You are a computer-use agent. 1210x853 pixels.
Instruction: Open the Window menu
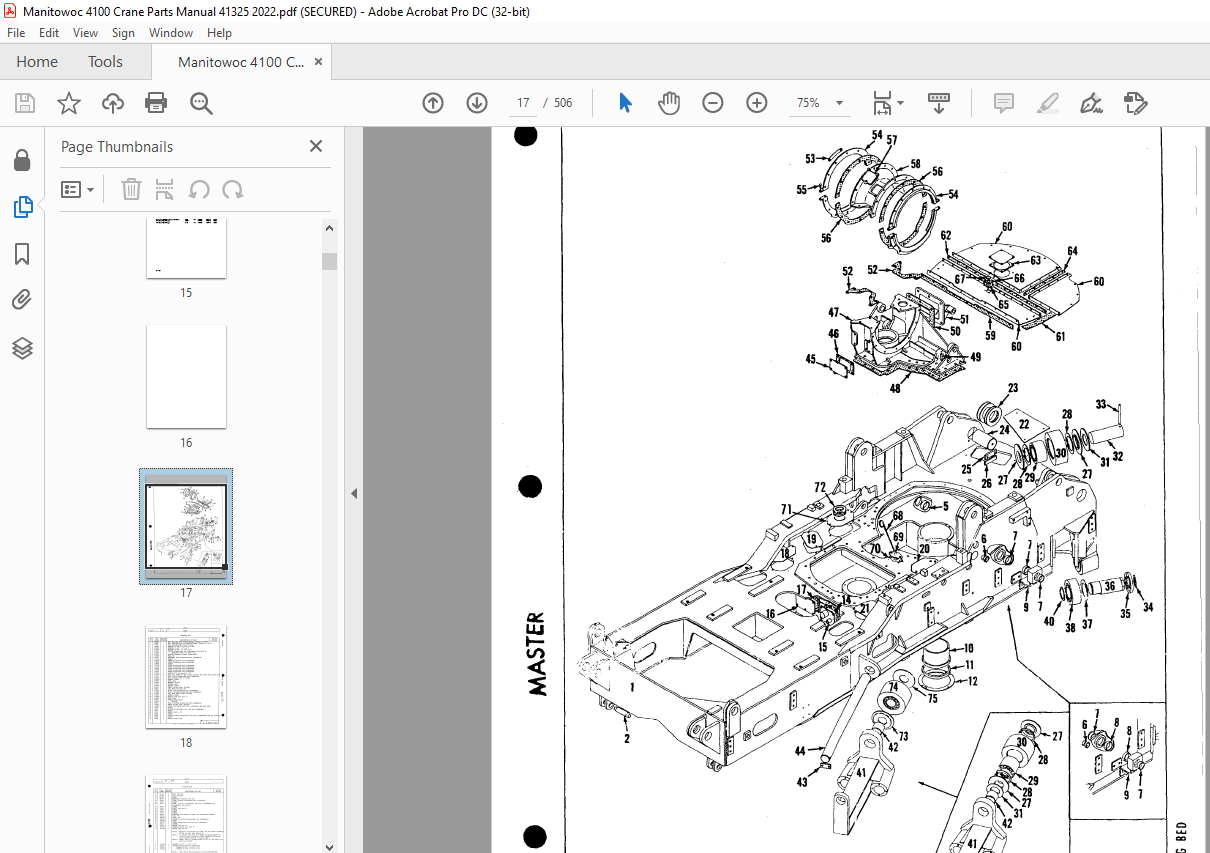point(171,33)
